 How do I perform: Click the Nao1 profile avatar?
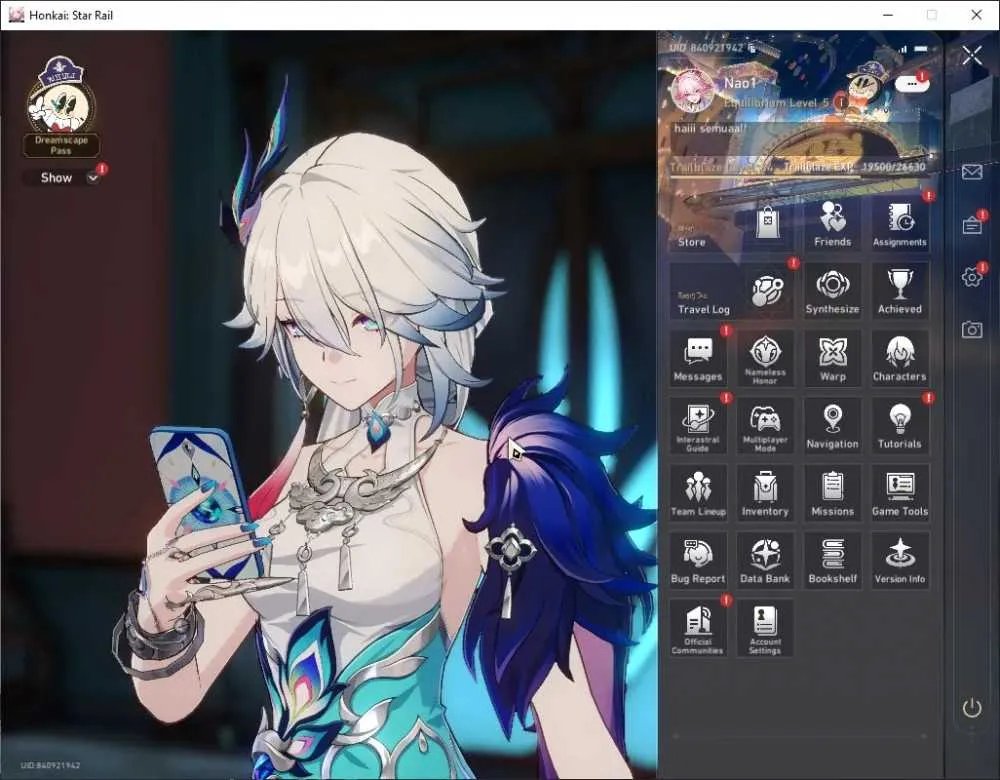click(693, 91)
